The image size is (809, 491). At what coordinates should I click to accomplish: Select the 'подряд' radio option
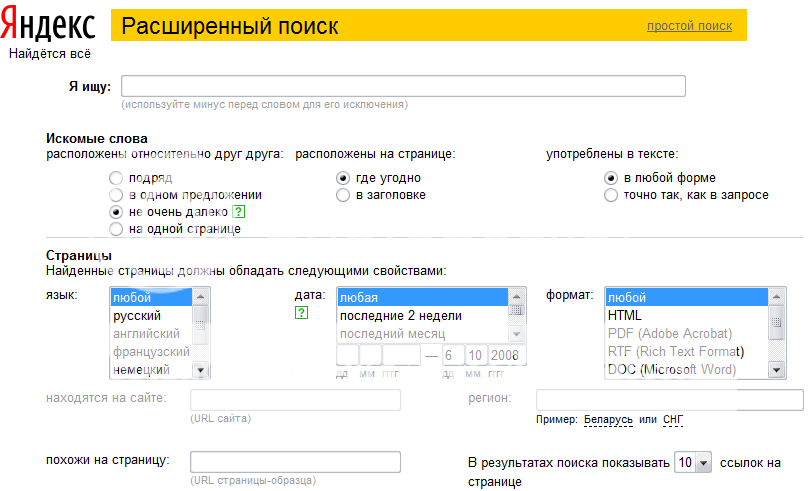pos(115,178)
